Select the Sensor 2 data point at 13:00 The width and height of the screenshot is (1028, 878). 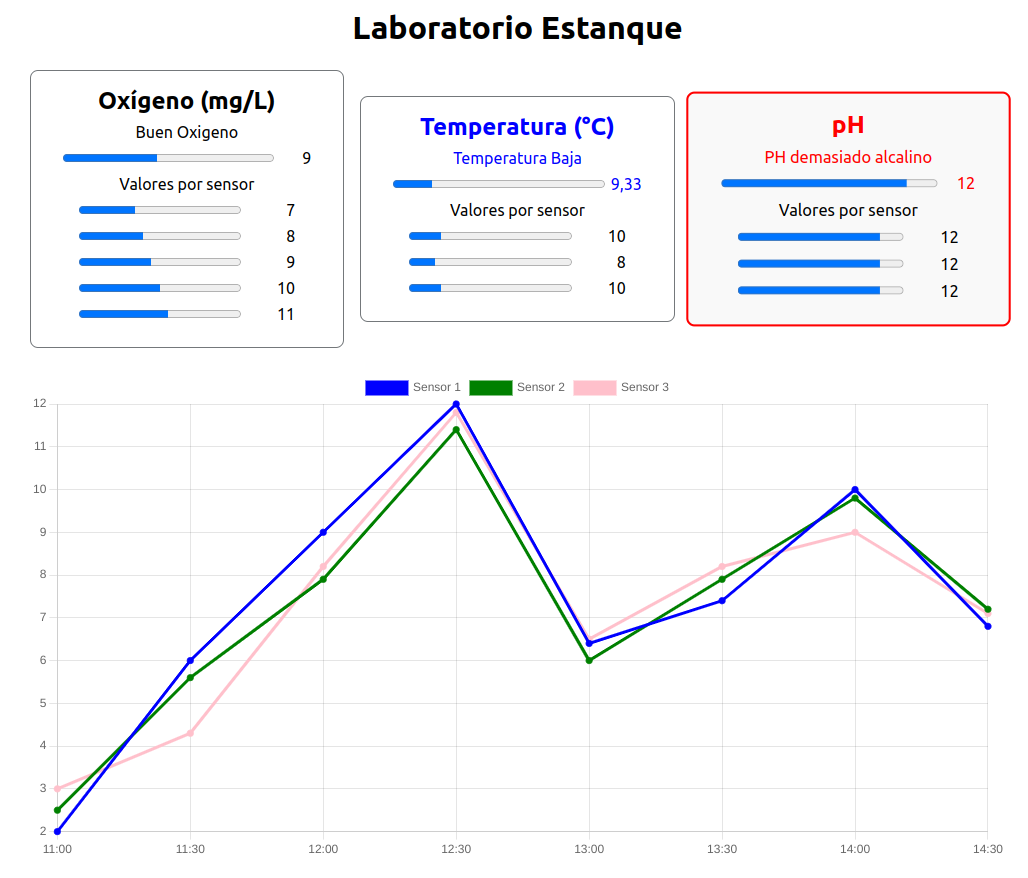pos(589,660)
